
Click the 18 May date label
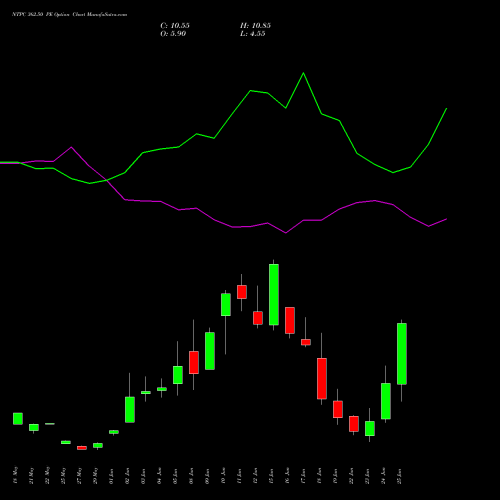[x=15, y=475]
